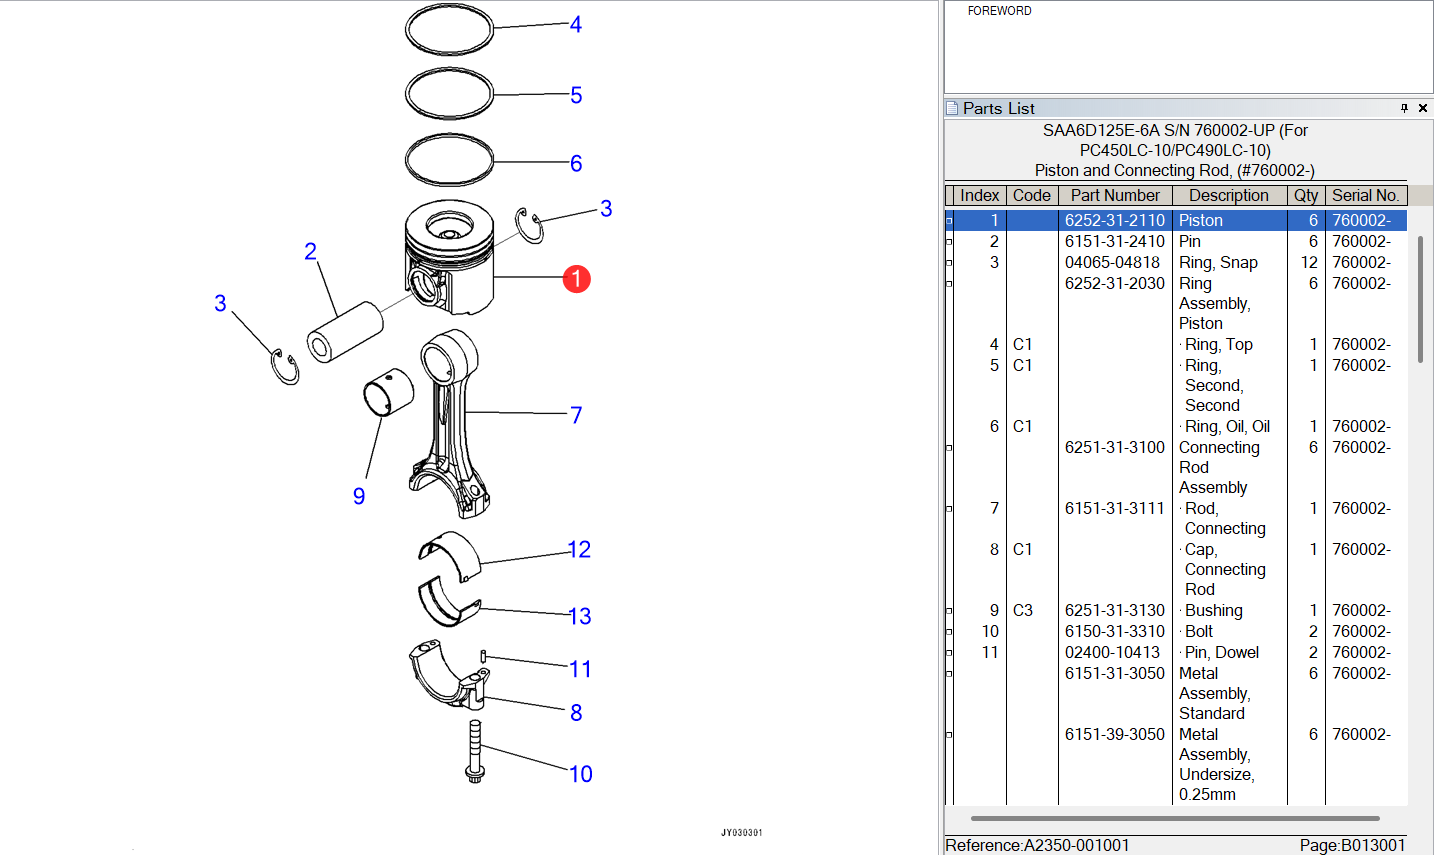The height and width of the screenshot is (855, 1434).
Task: Click callout number 7 for connecting rod
Action: [576, 415]
